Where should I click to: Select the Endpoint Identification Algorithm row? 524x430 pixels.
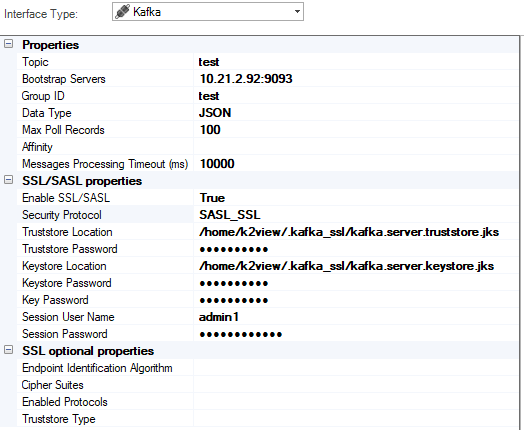point(267,368)
